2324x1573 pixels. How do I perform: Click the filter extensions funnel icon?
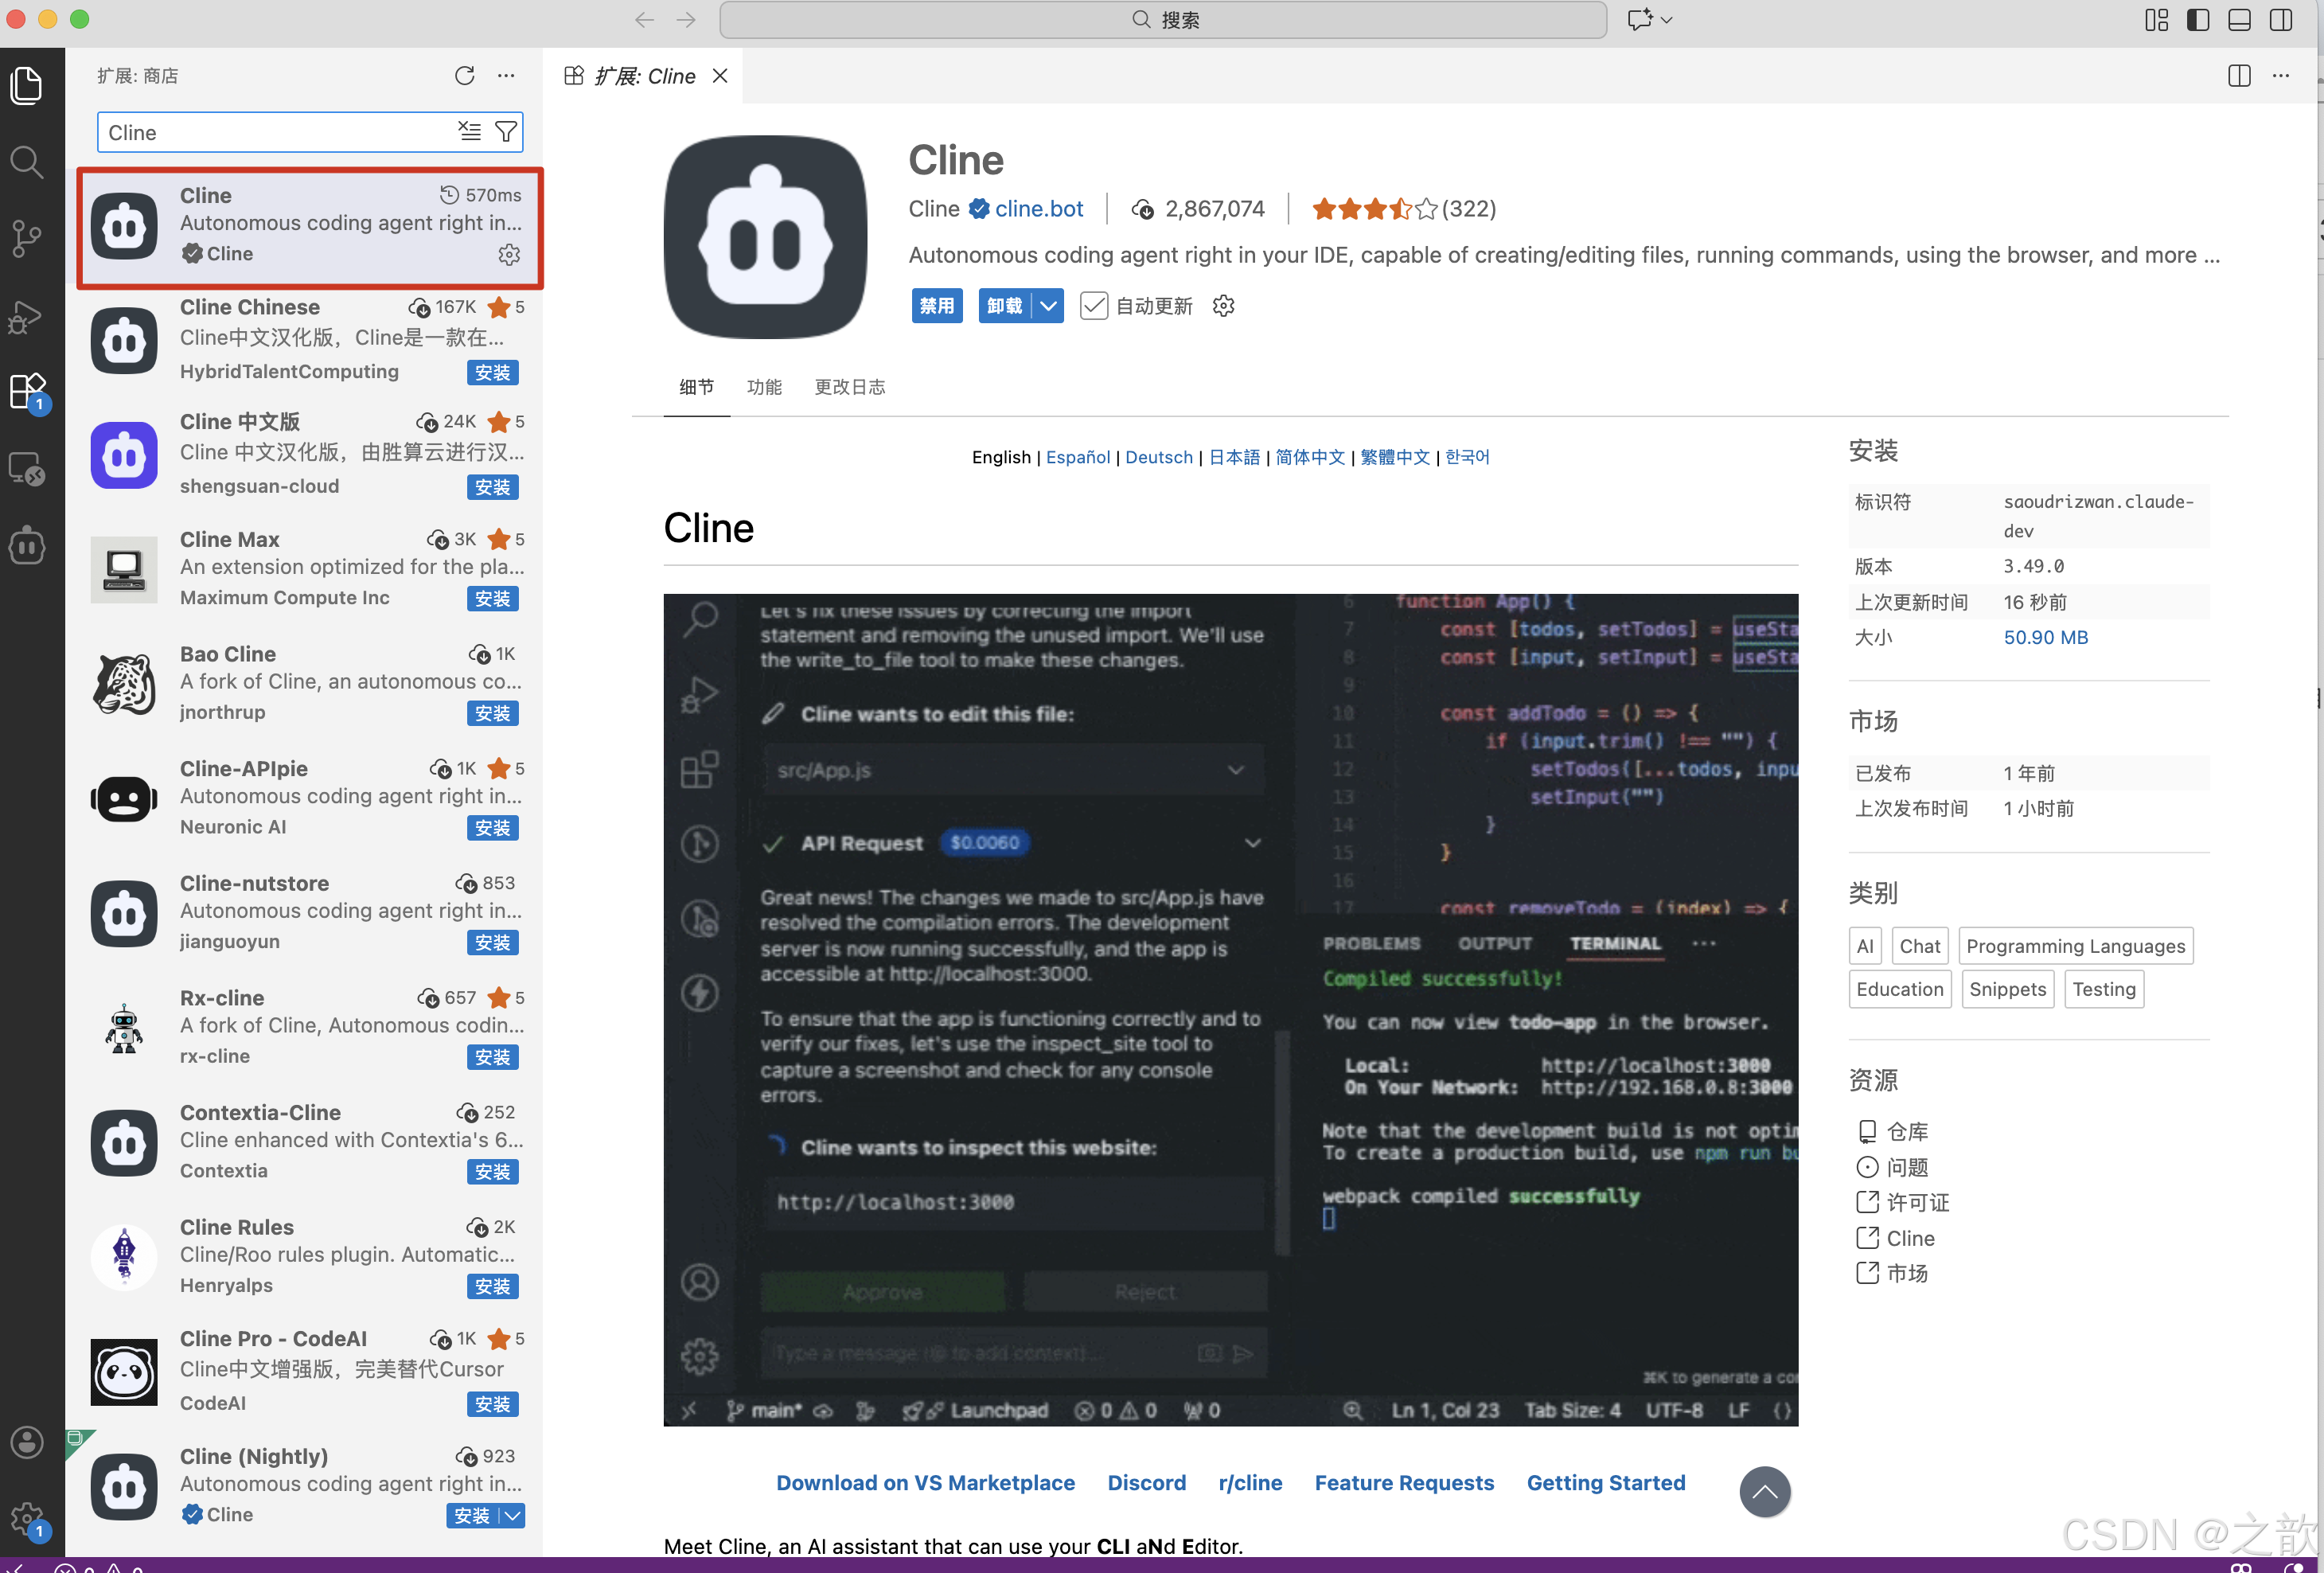point(506,132)
